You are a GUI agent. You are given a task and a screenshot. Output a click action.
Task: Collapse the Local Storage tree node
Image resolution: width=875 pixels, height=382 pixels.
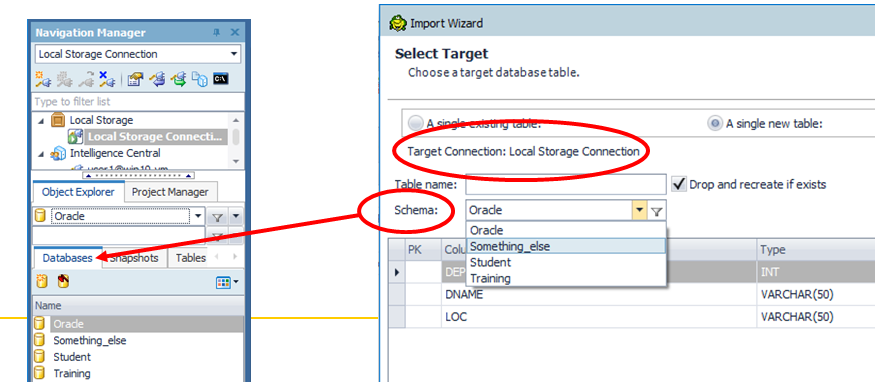click(42, 120)
